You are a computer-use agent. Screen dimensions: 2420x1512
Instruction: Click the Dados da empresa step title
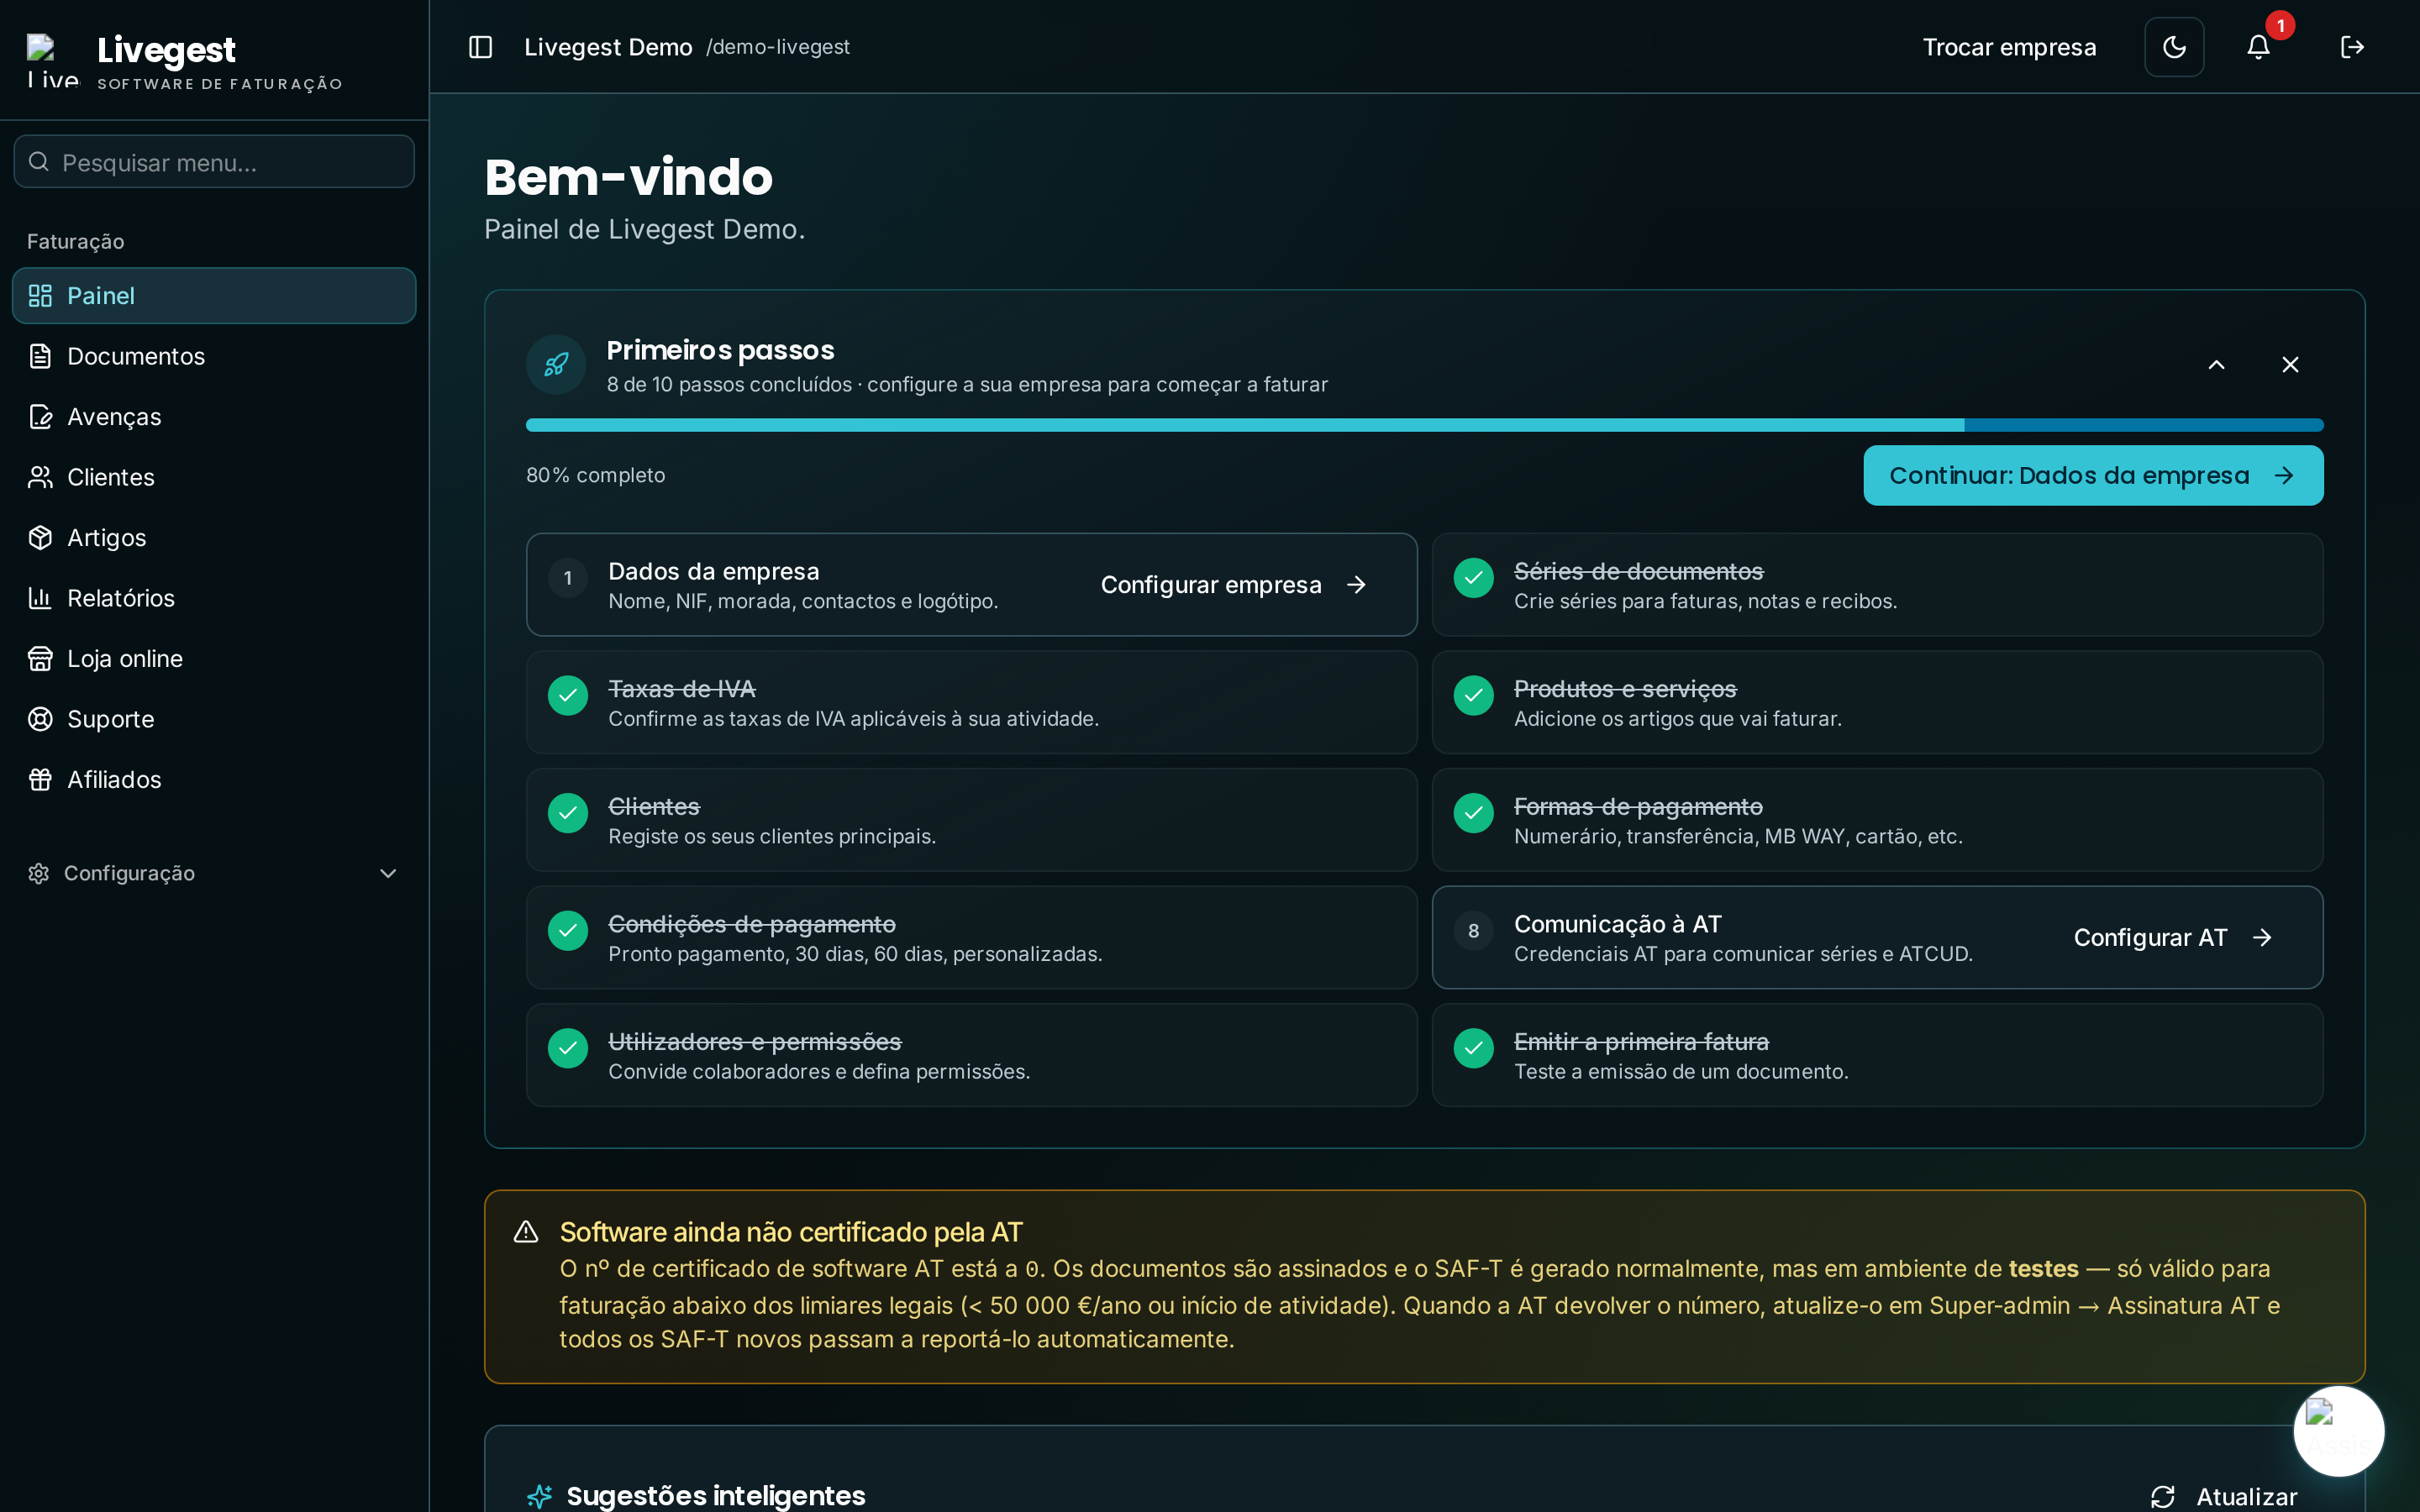point(713,571)
